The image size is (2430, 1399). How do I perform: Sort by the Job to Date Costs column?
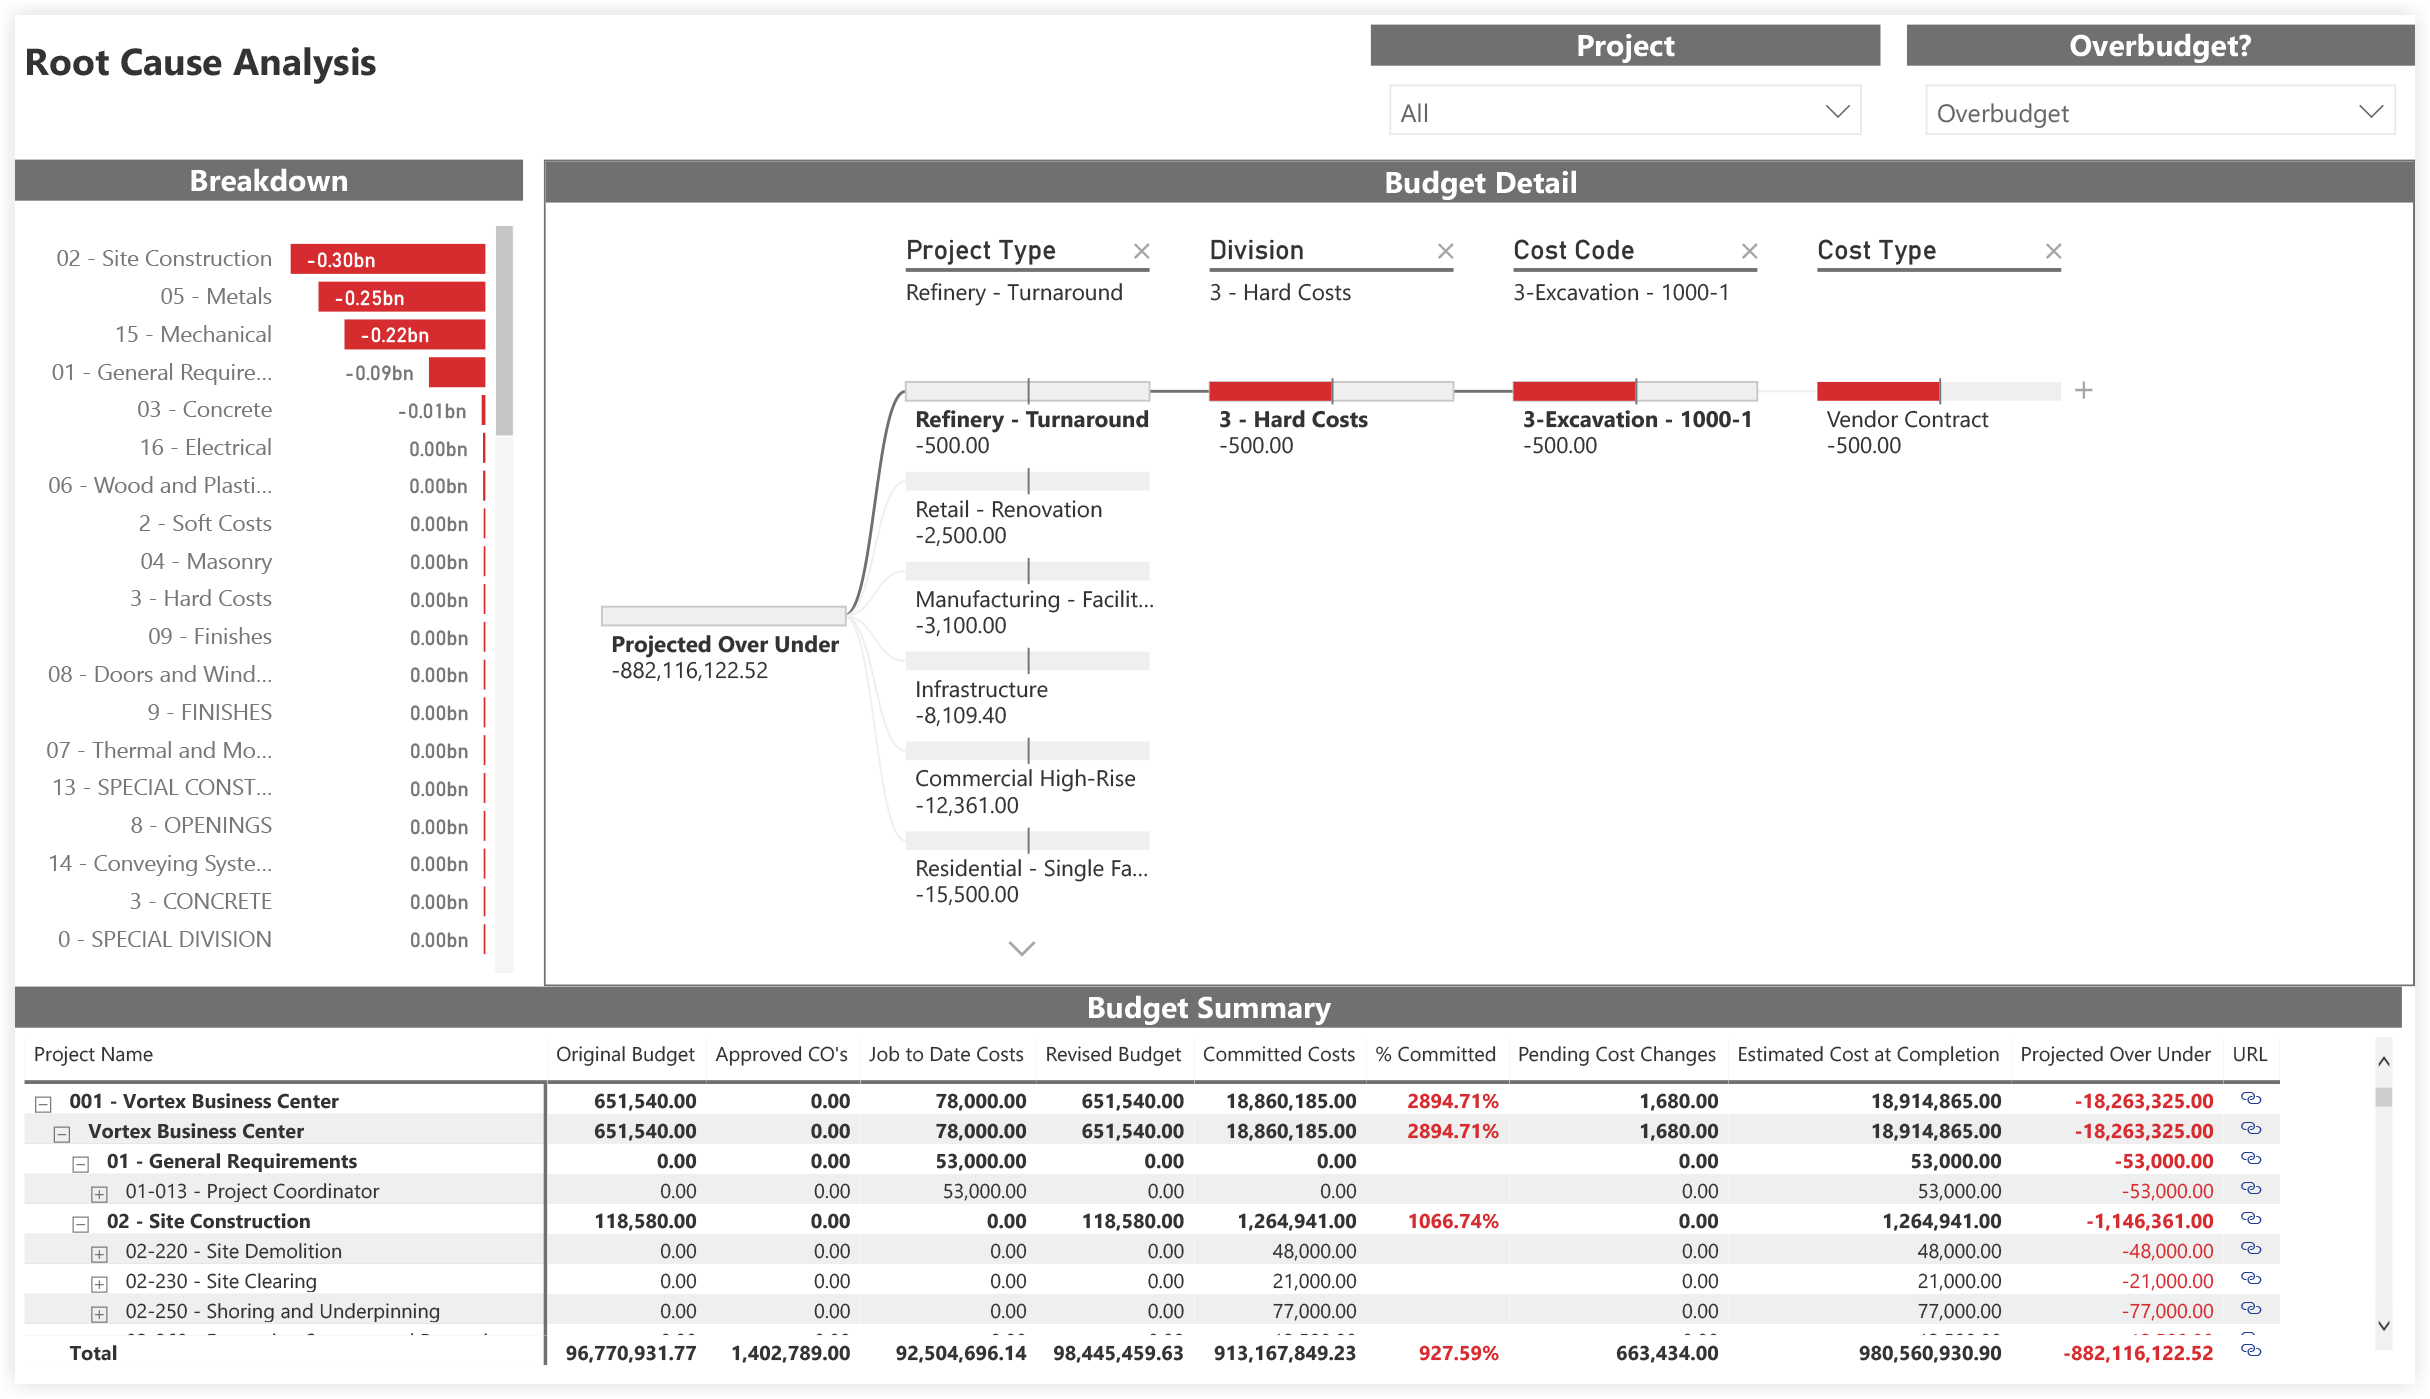(x=946, y=1054)
